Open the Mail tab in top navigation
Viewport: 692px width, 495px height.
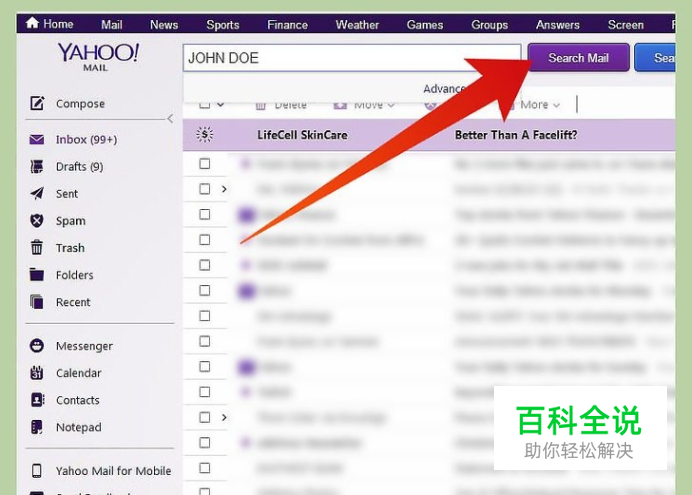pyautogui.click(x=112, y=25)
